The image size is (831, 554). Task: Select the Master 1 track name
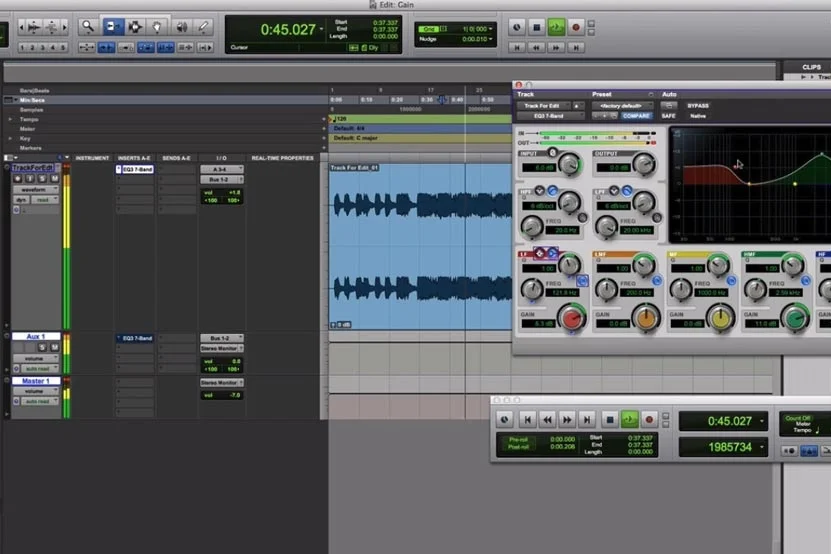coord(36,381)
